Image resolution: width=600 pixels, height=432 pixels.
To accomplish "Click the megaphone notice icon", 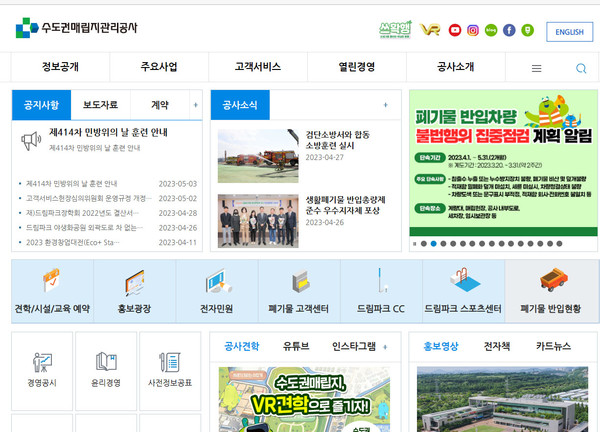I will pos(31,141).
